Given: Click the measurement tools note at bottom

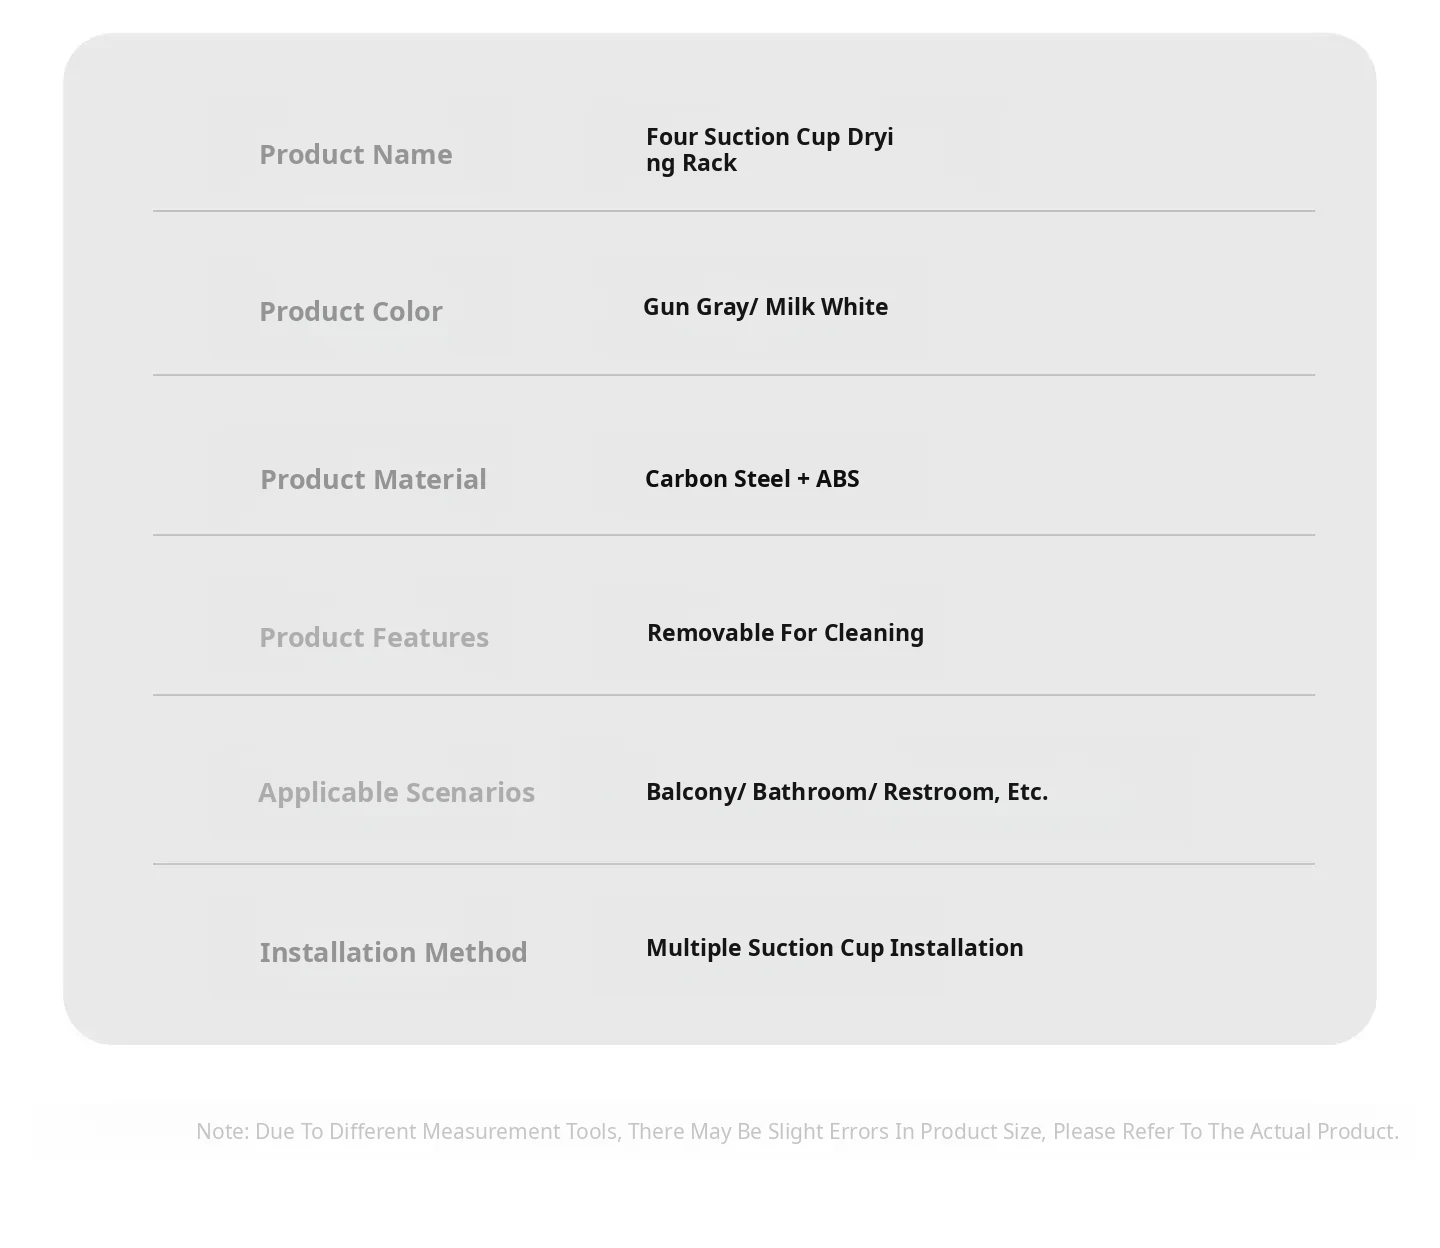Looking at the screenshot, I should click(797, 1131).
